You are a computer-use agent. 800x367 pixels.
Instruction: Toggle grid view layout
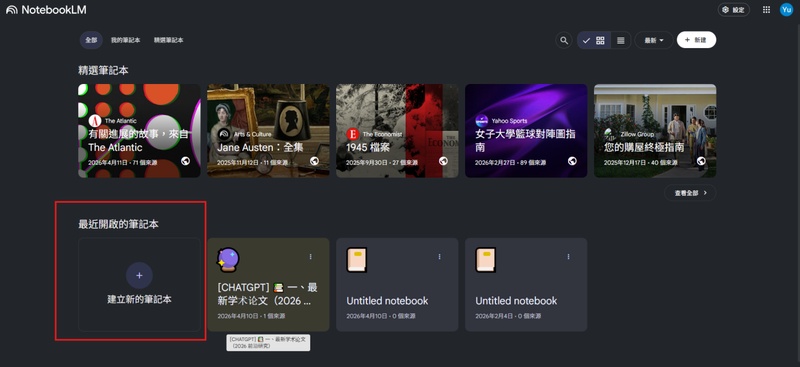coord(594,40)
